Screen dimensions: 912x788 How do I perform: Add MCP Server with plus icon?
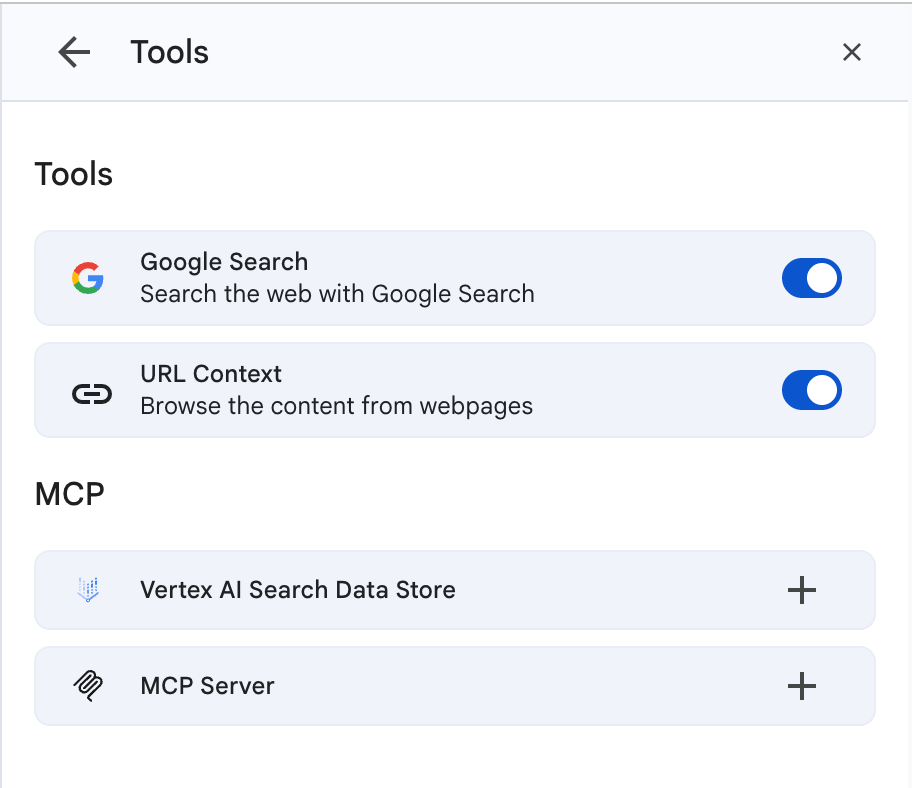click(801, 686)
